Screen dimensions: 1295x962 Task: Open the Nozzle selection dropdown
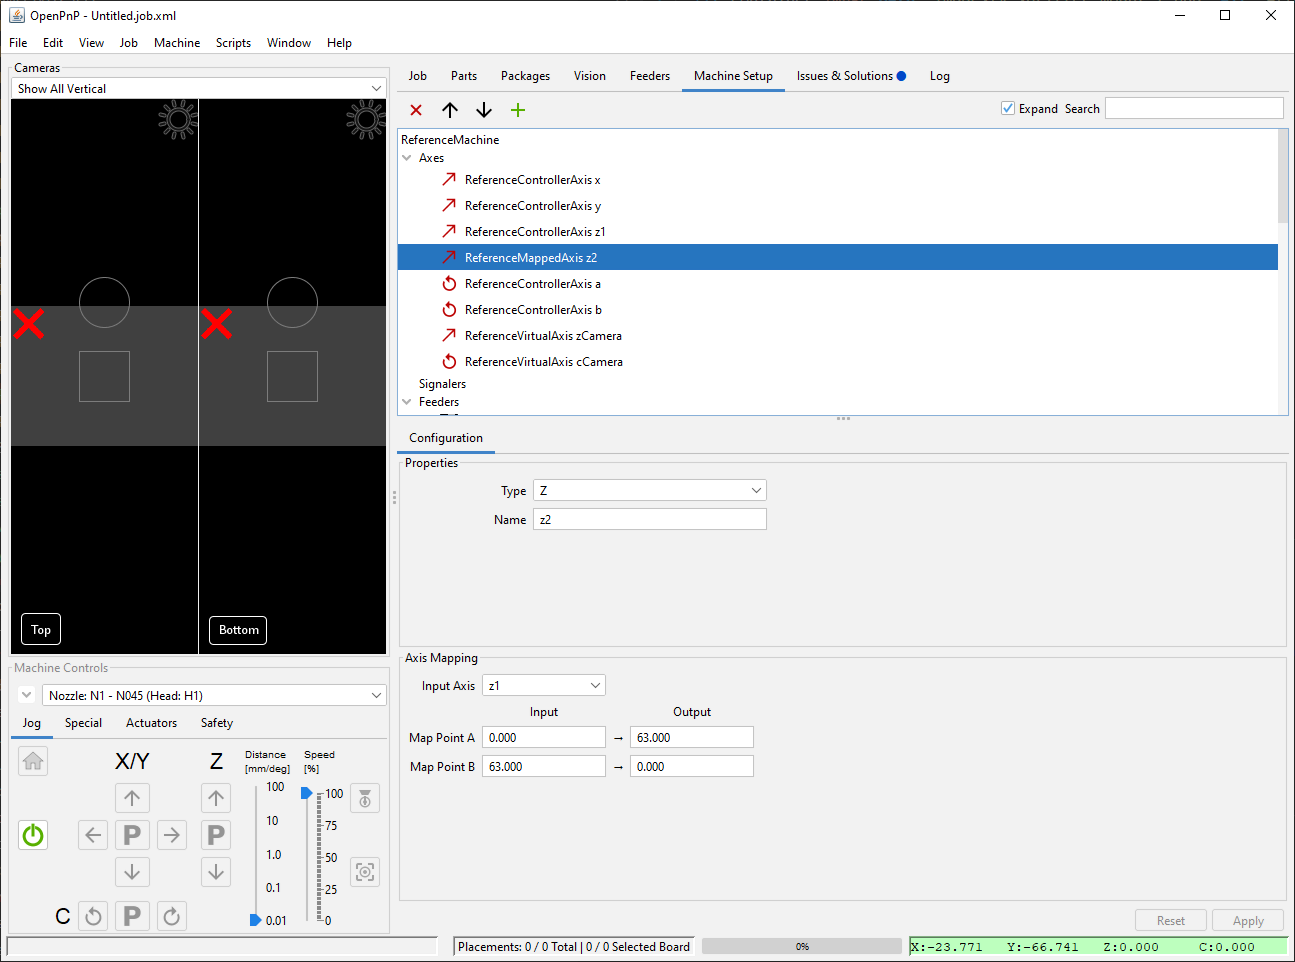tap(214, 695)
